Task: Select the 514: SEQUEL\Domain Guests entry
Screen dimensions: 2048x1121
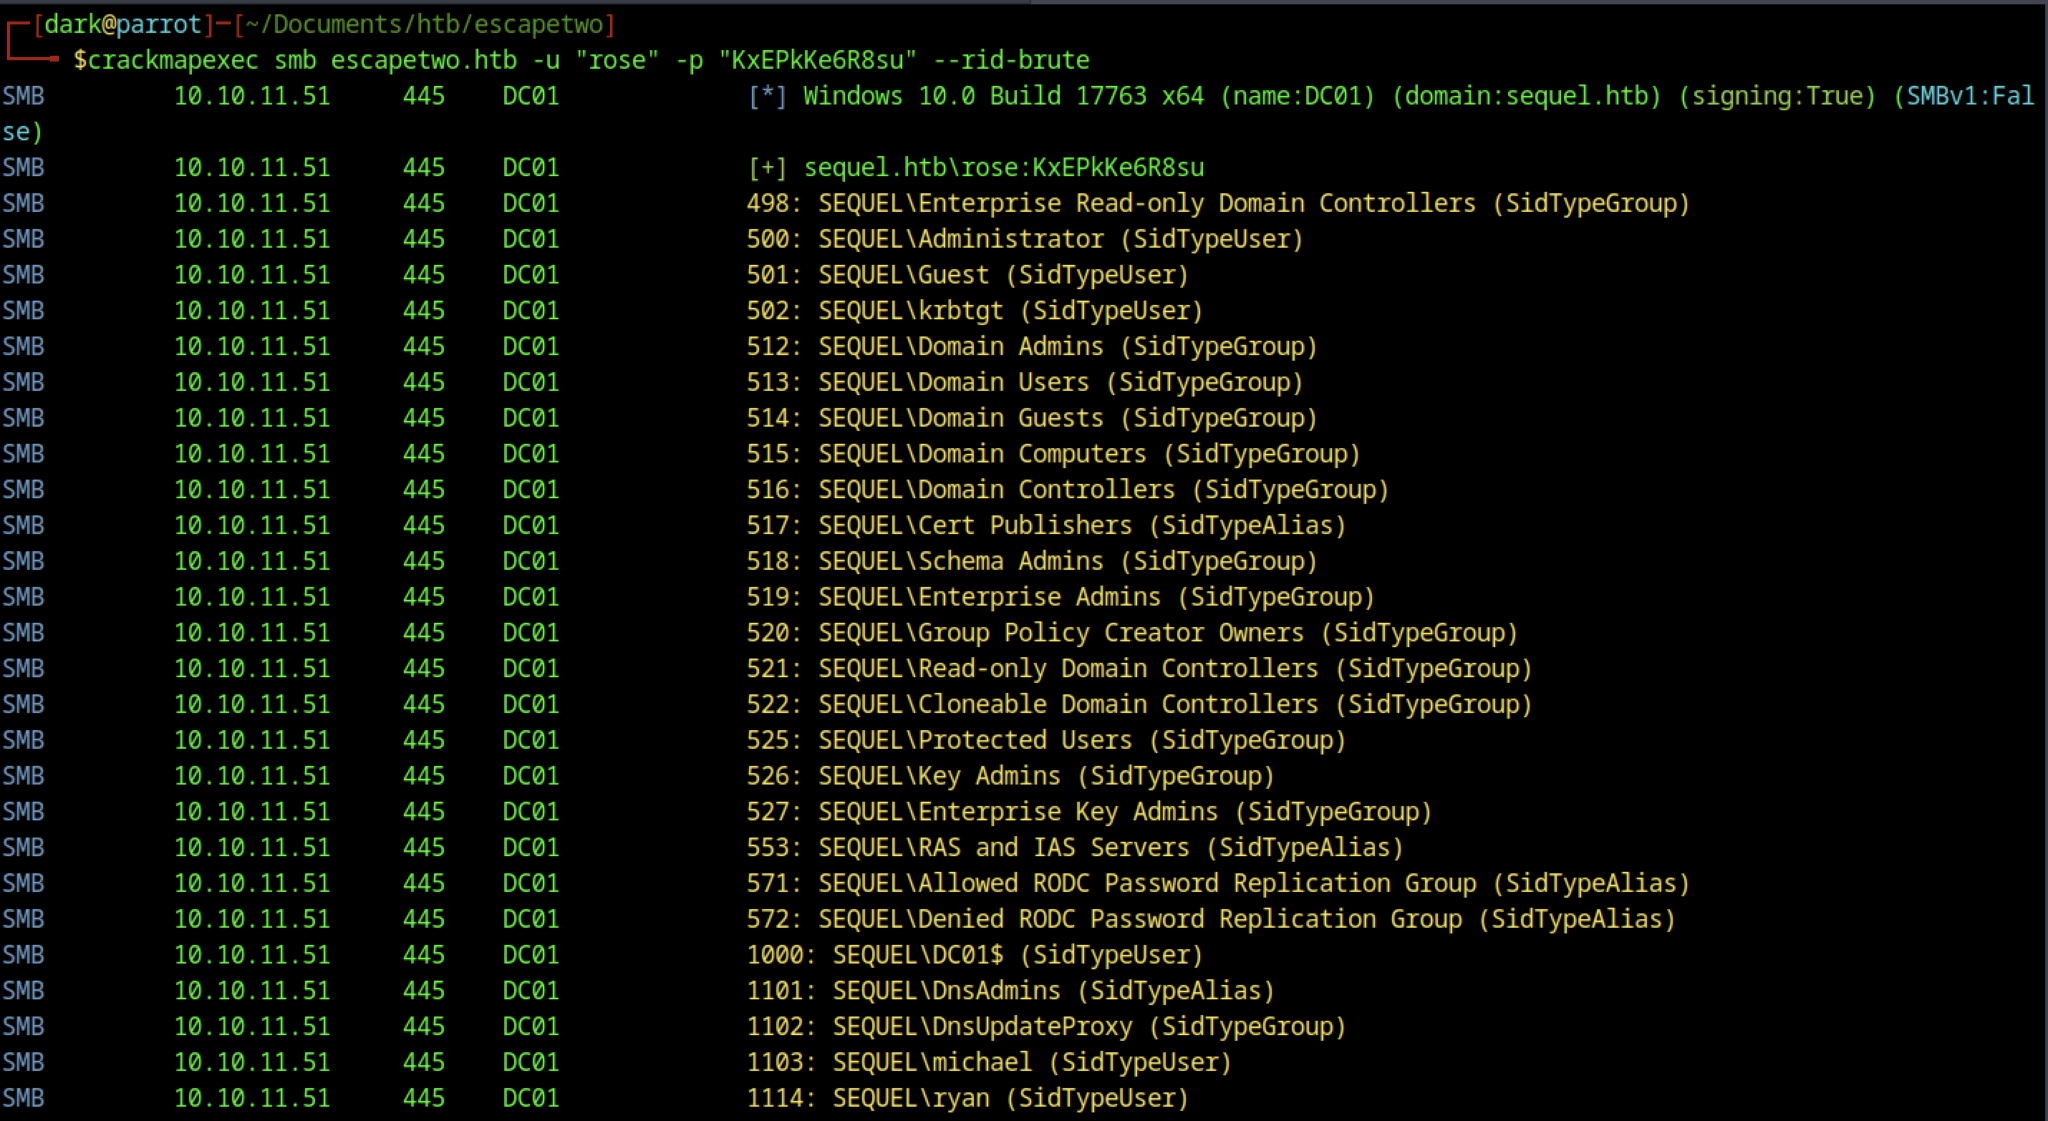Action: (1032, 418)
